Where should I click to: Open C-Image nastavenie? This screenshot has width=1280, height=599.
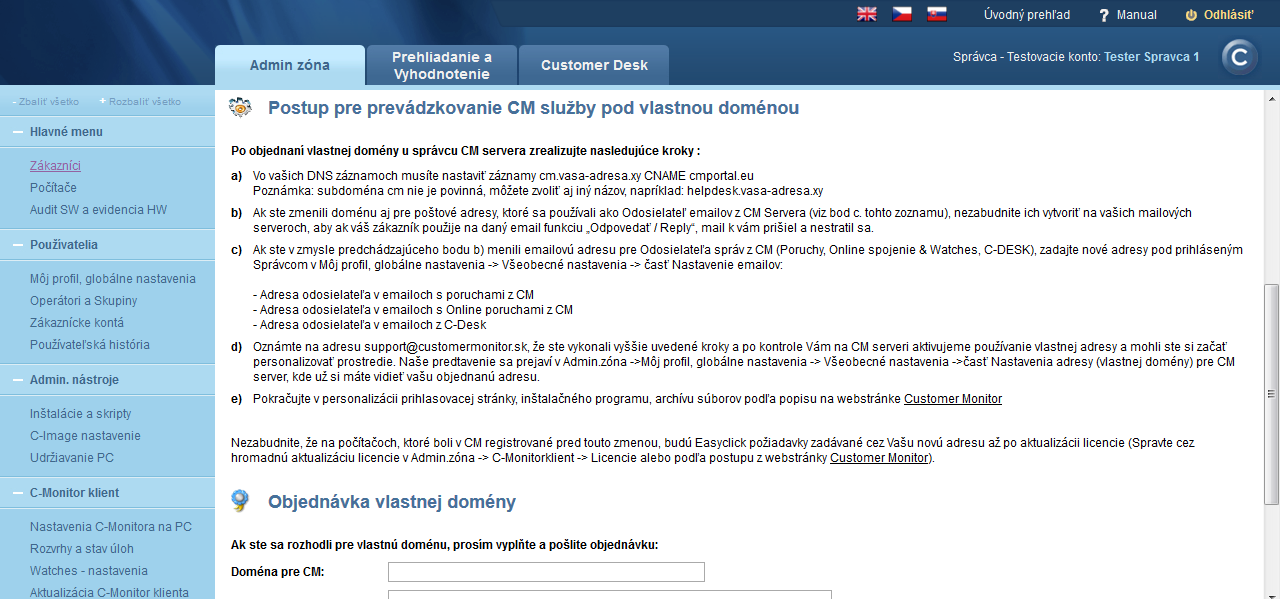[x=85, y=436]
